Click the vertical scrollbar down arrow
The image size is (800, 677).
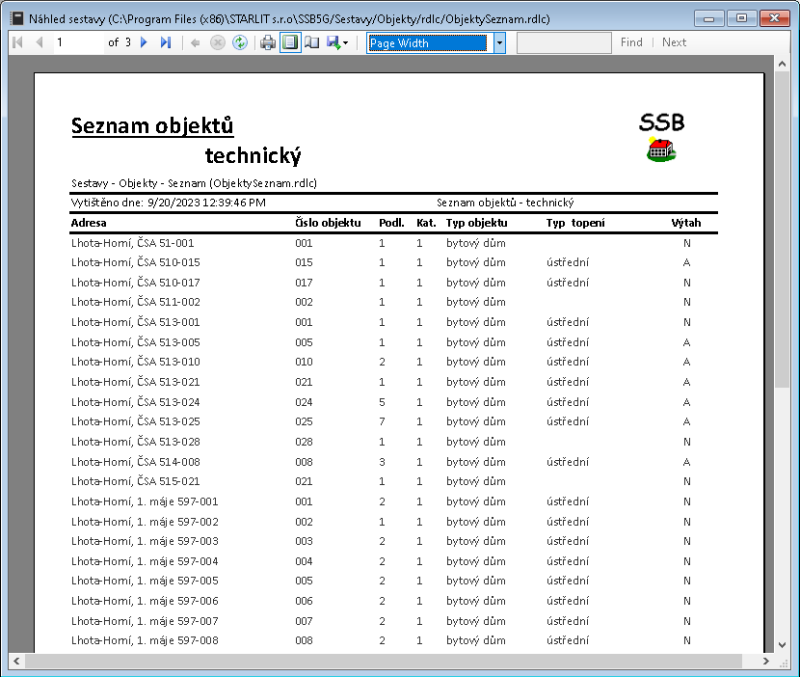click(783, 644)
